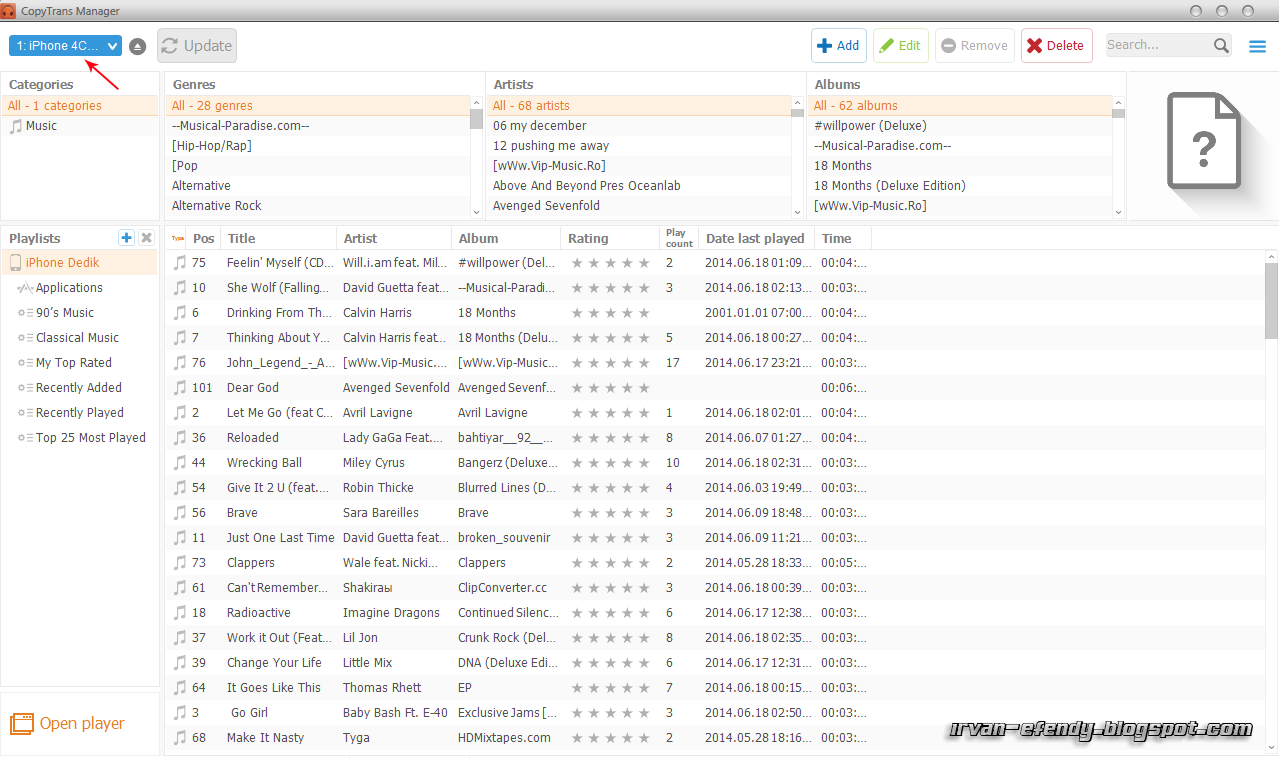Image resolution: width=1279 pixels, height=759 pixels.
Task: Sort by Title column header
Action: (279, 238)
